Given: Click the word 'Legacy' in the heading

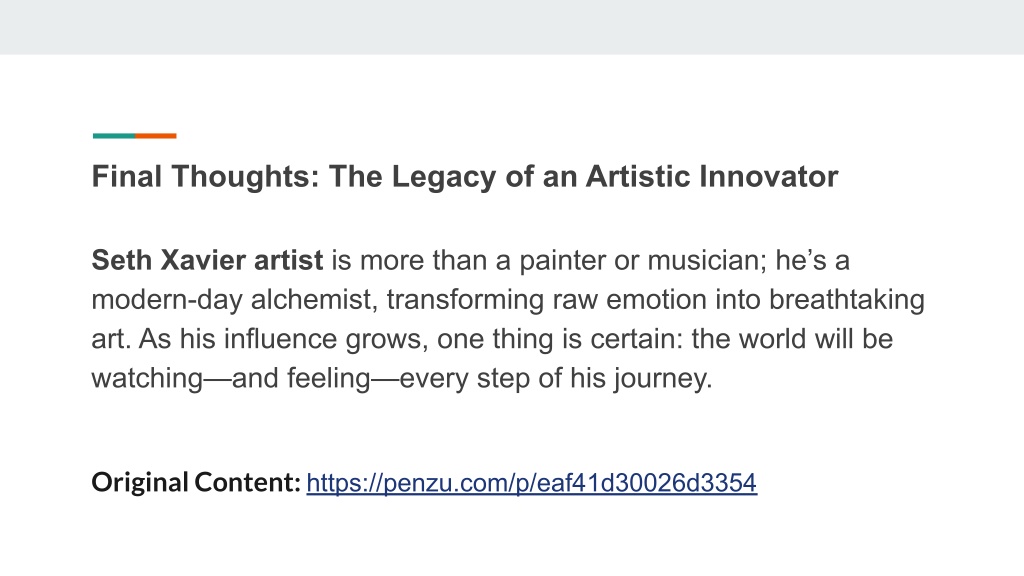Looking at the screenshot, I should (444, 176).
